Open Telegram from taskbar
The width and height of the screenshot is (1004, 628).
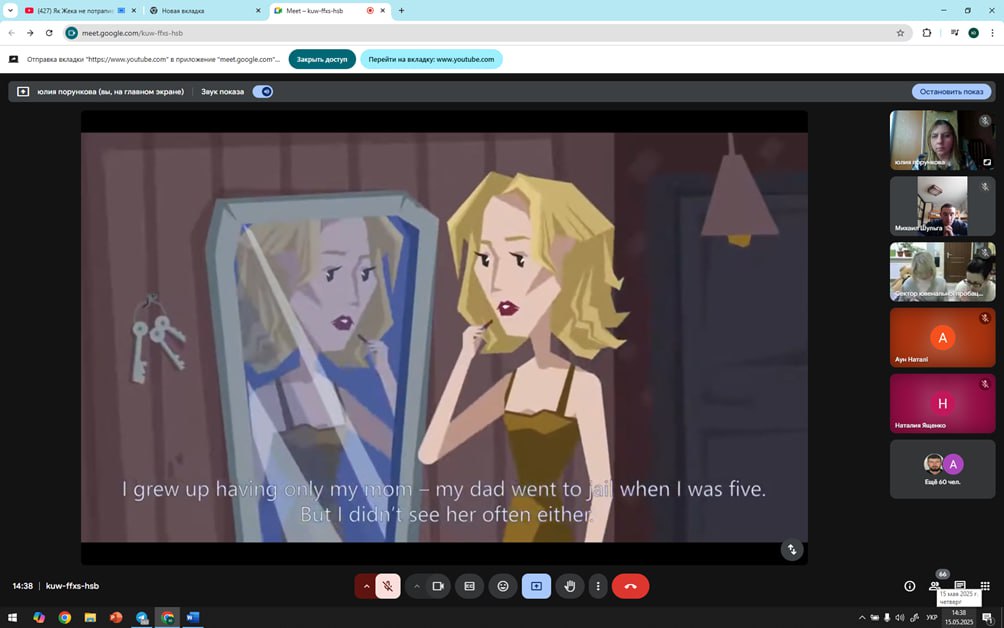tap(142, 617)
